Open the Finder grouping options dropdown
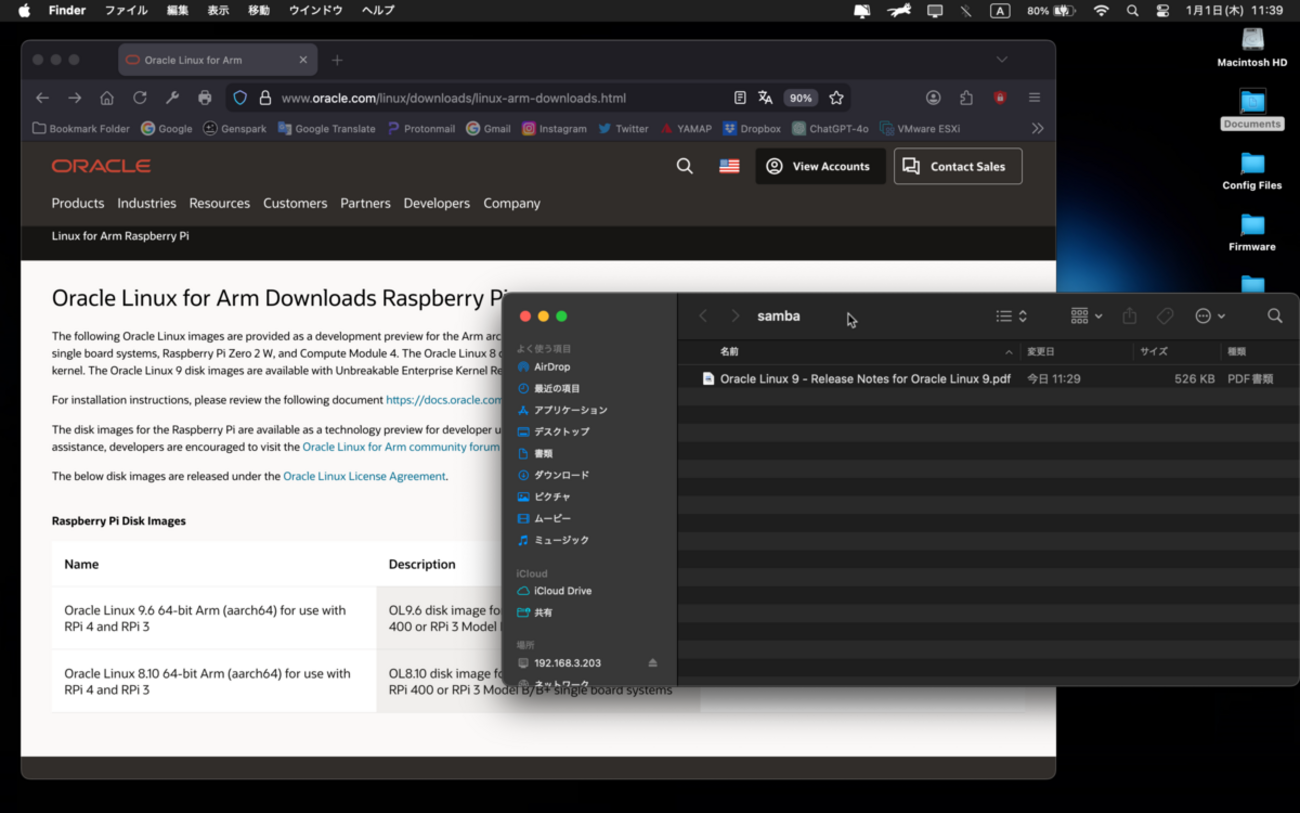1300x813 pixels. pos(1086,316)
